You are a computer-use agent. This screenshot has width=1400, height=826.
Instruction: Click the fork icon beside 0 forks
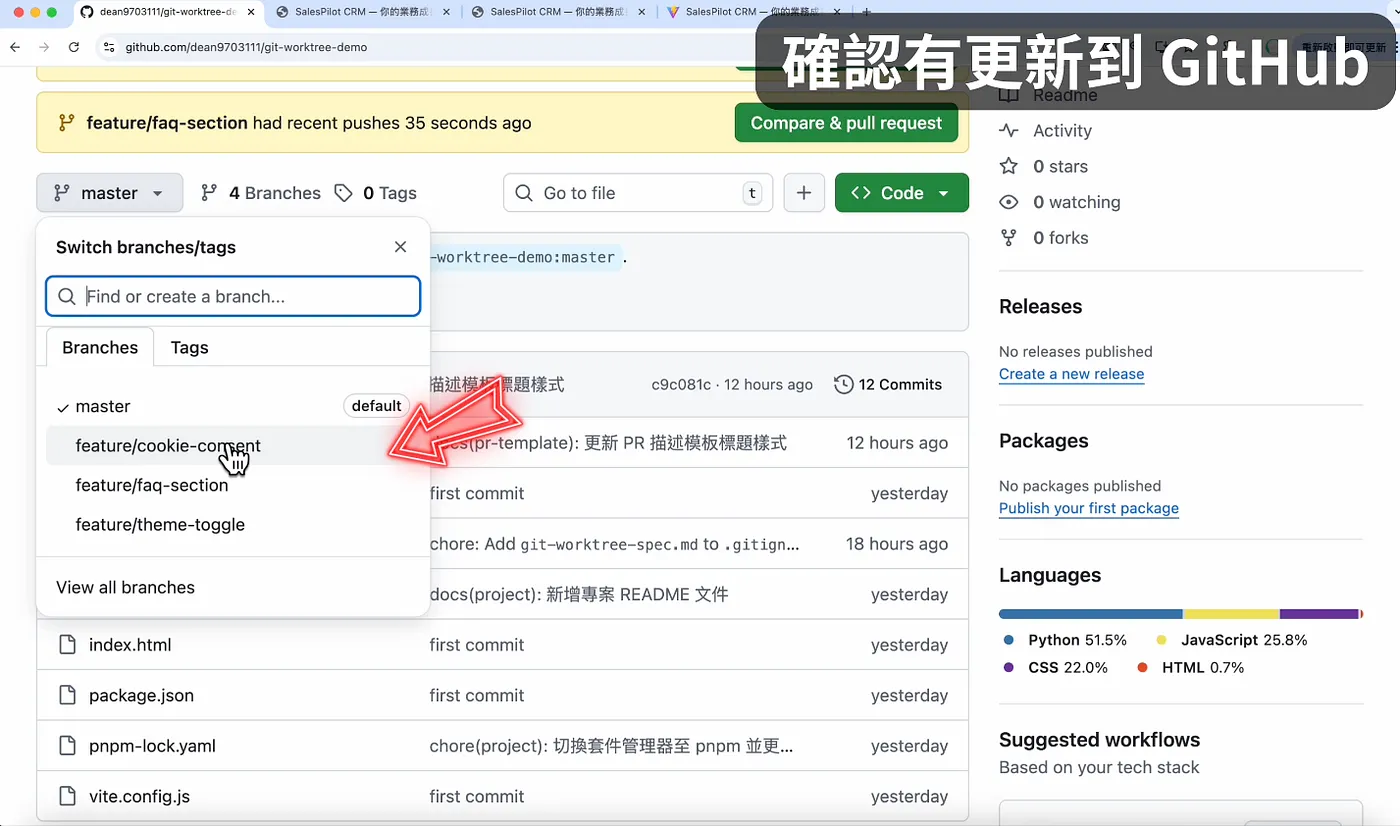click(1009, 238)
